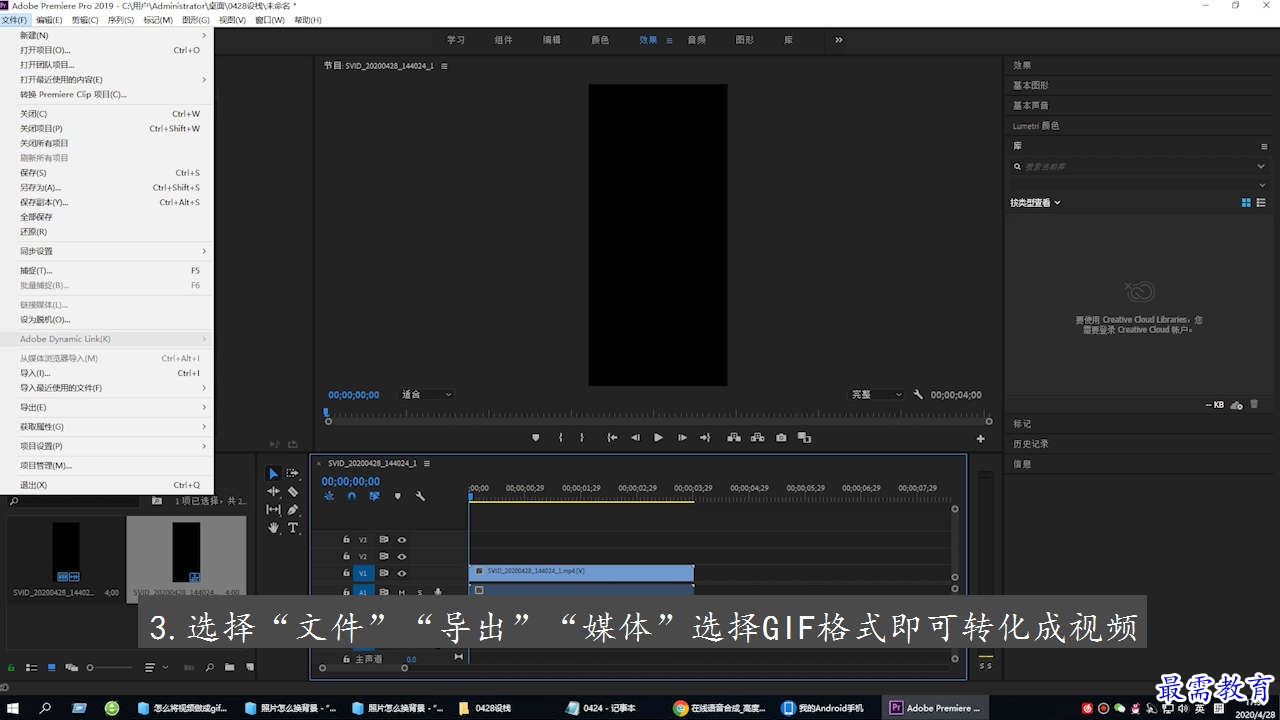The width and height of the screenshot is (1280, 720).
Task: Expand the 按类型查看 view dropdown
Action: [x=1035, y=203]
